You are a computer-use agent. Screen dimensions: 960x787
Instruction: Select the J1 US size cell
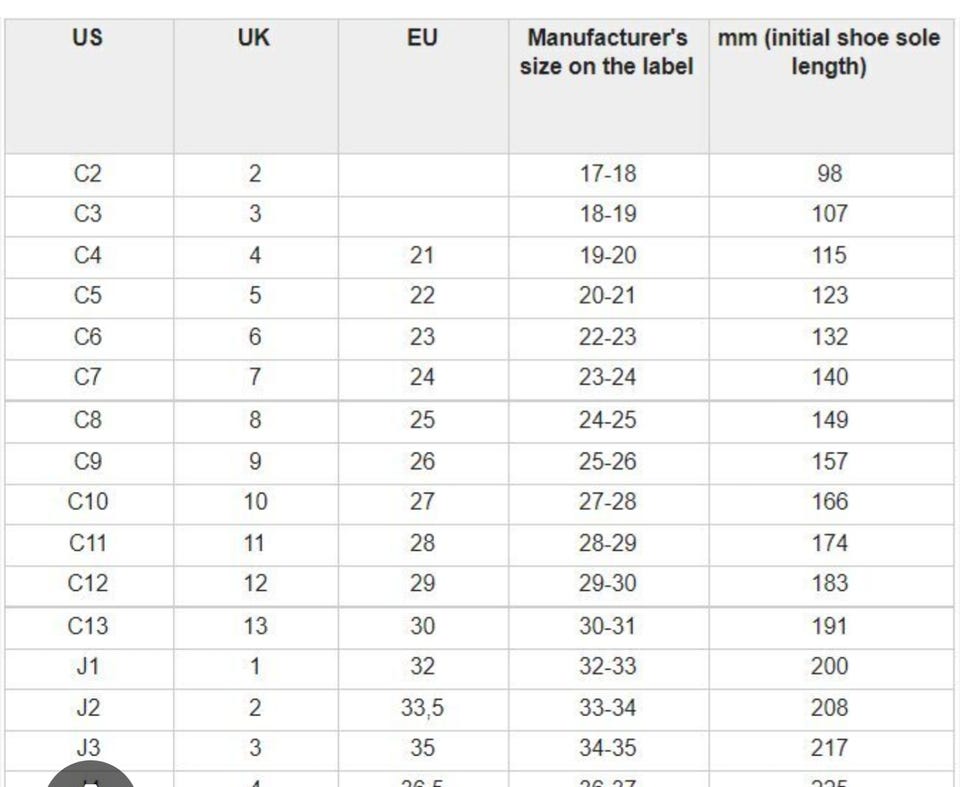tap(88, 666)
